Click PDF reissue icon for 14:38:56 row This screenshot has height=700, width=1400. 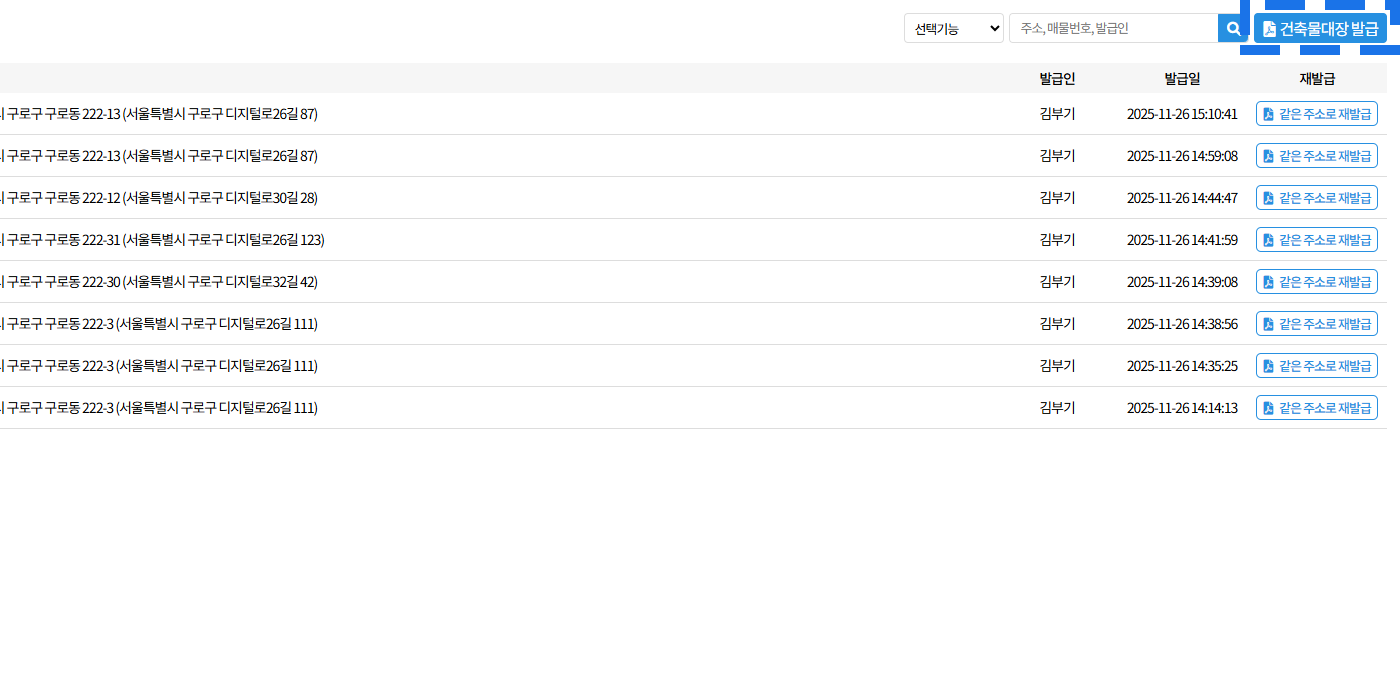pos(1268,324)
